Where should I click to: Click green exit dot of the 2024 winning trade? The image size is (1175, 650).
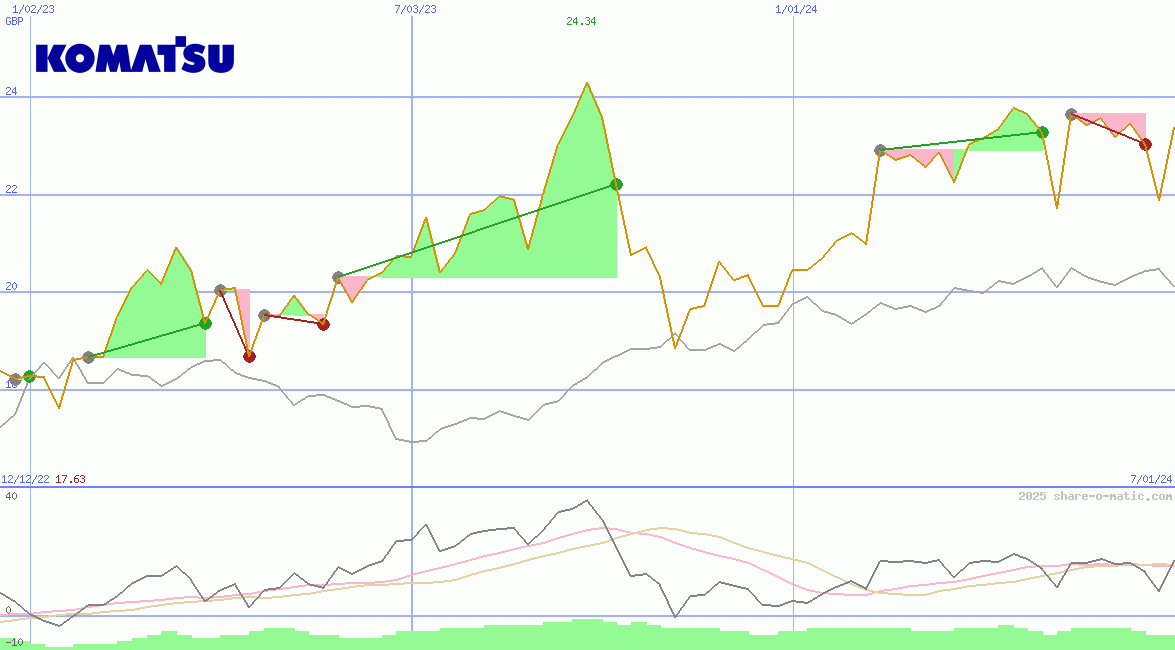(1042, 132)
